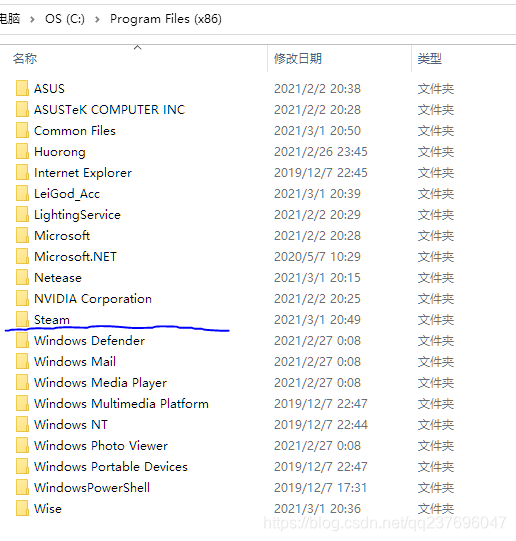
Task: Click the Internet Explorer folder icon
Action: [x=22, y=173]
